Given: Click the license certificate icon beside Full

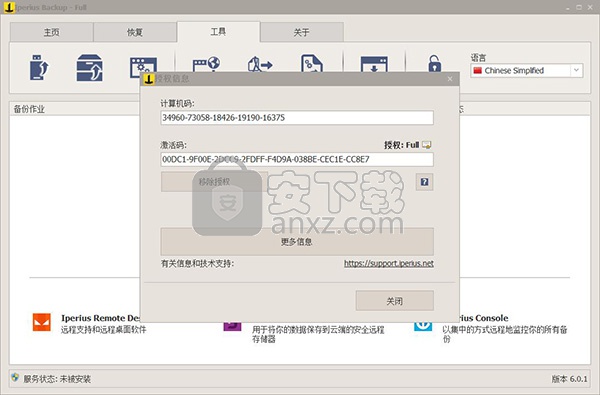Looking at the screenshot, I should click(427, 145).
